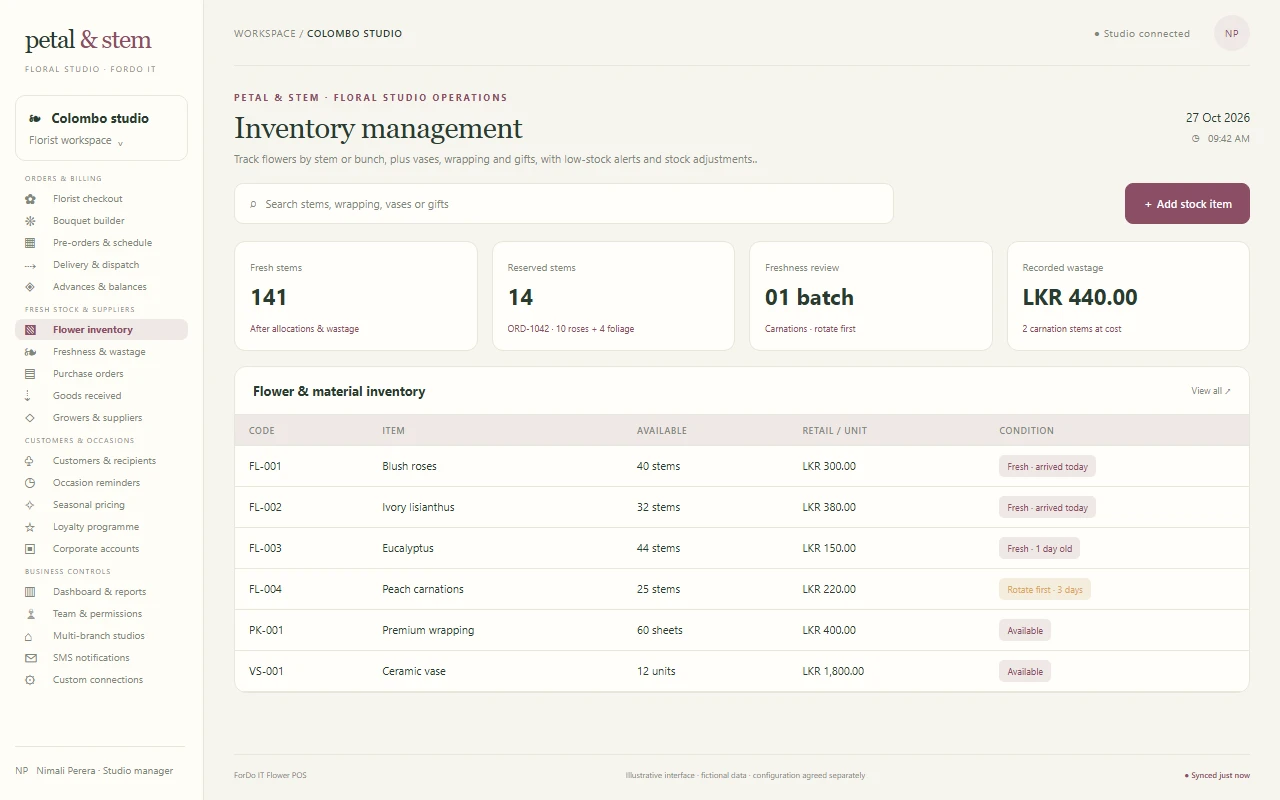Select the Fresh stems summary card
Image resolution: width=1280 pixels, height=800 pixels.
coord(356,296)
